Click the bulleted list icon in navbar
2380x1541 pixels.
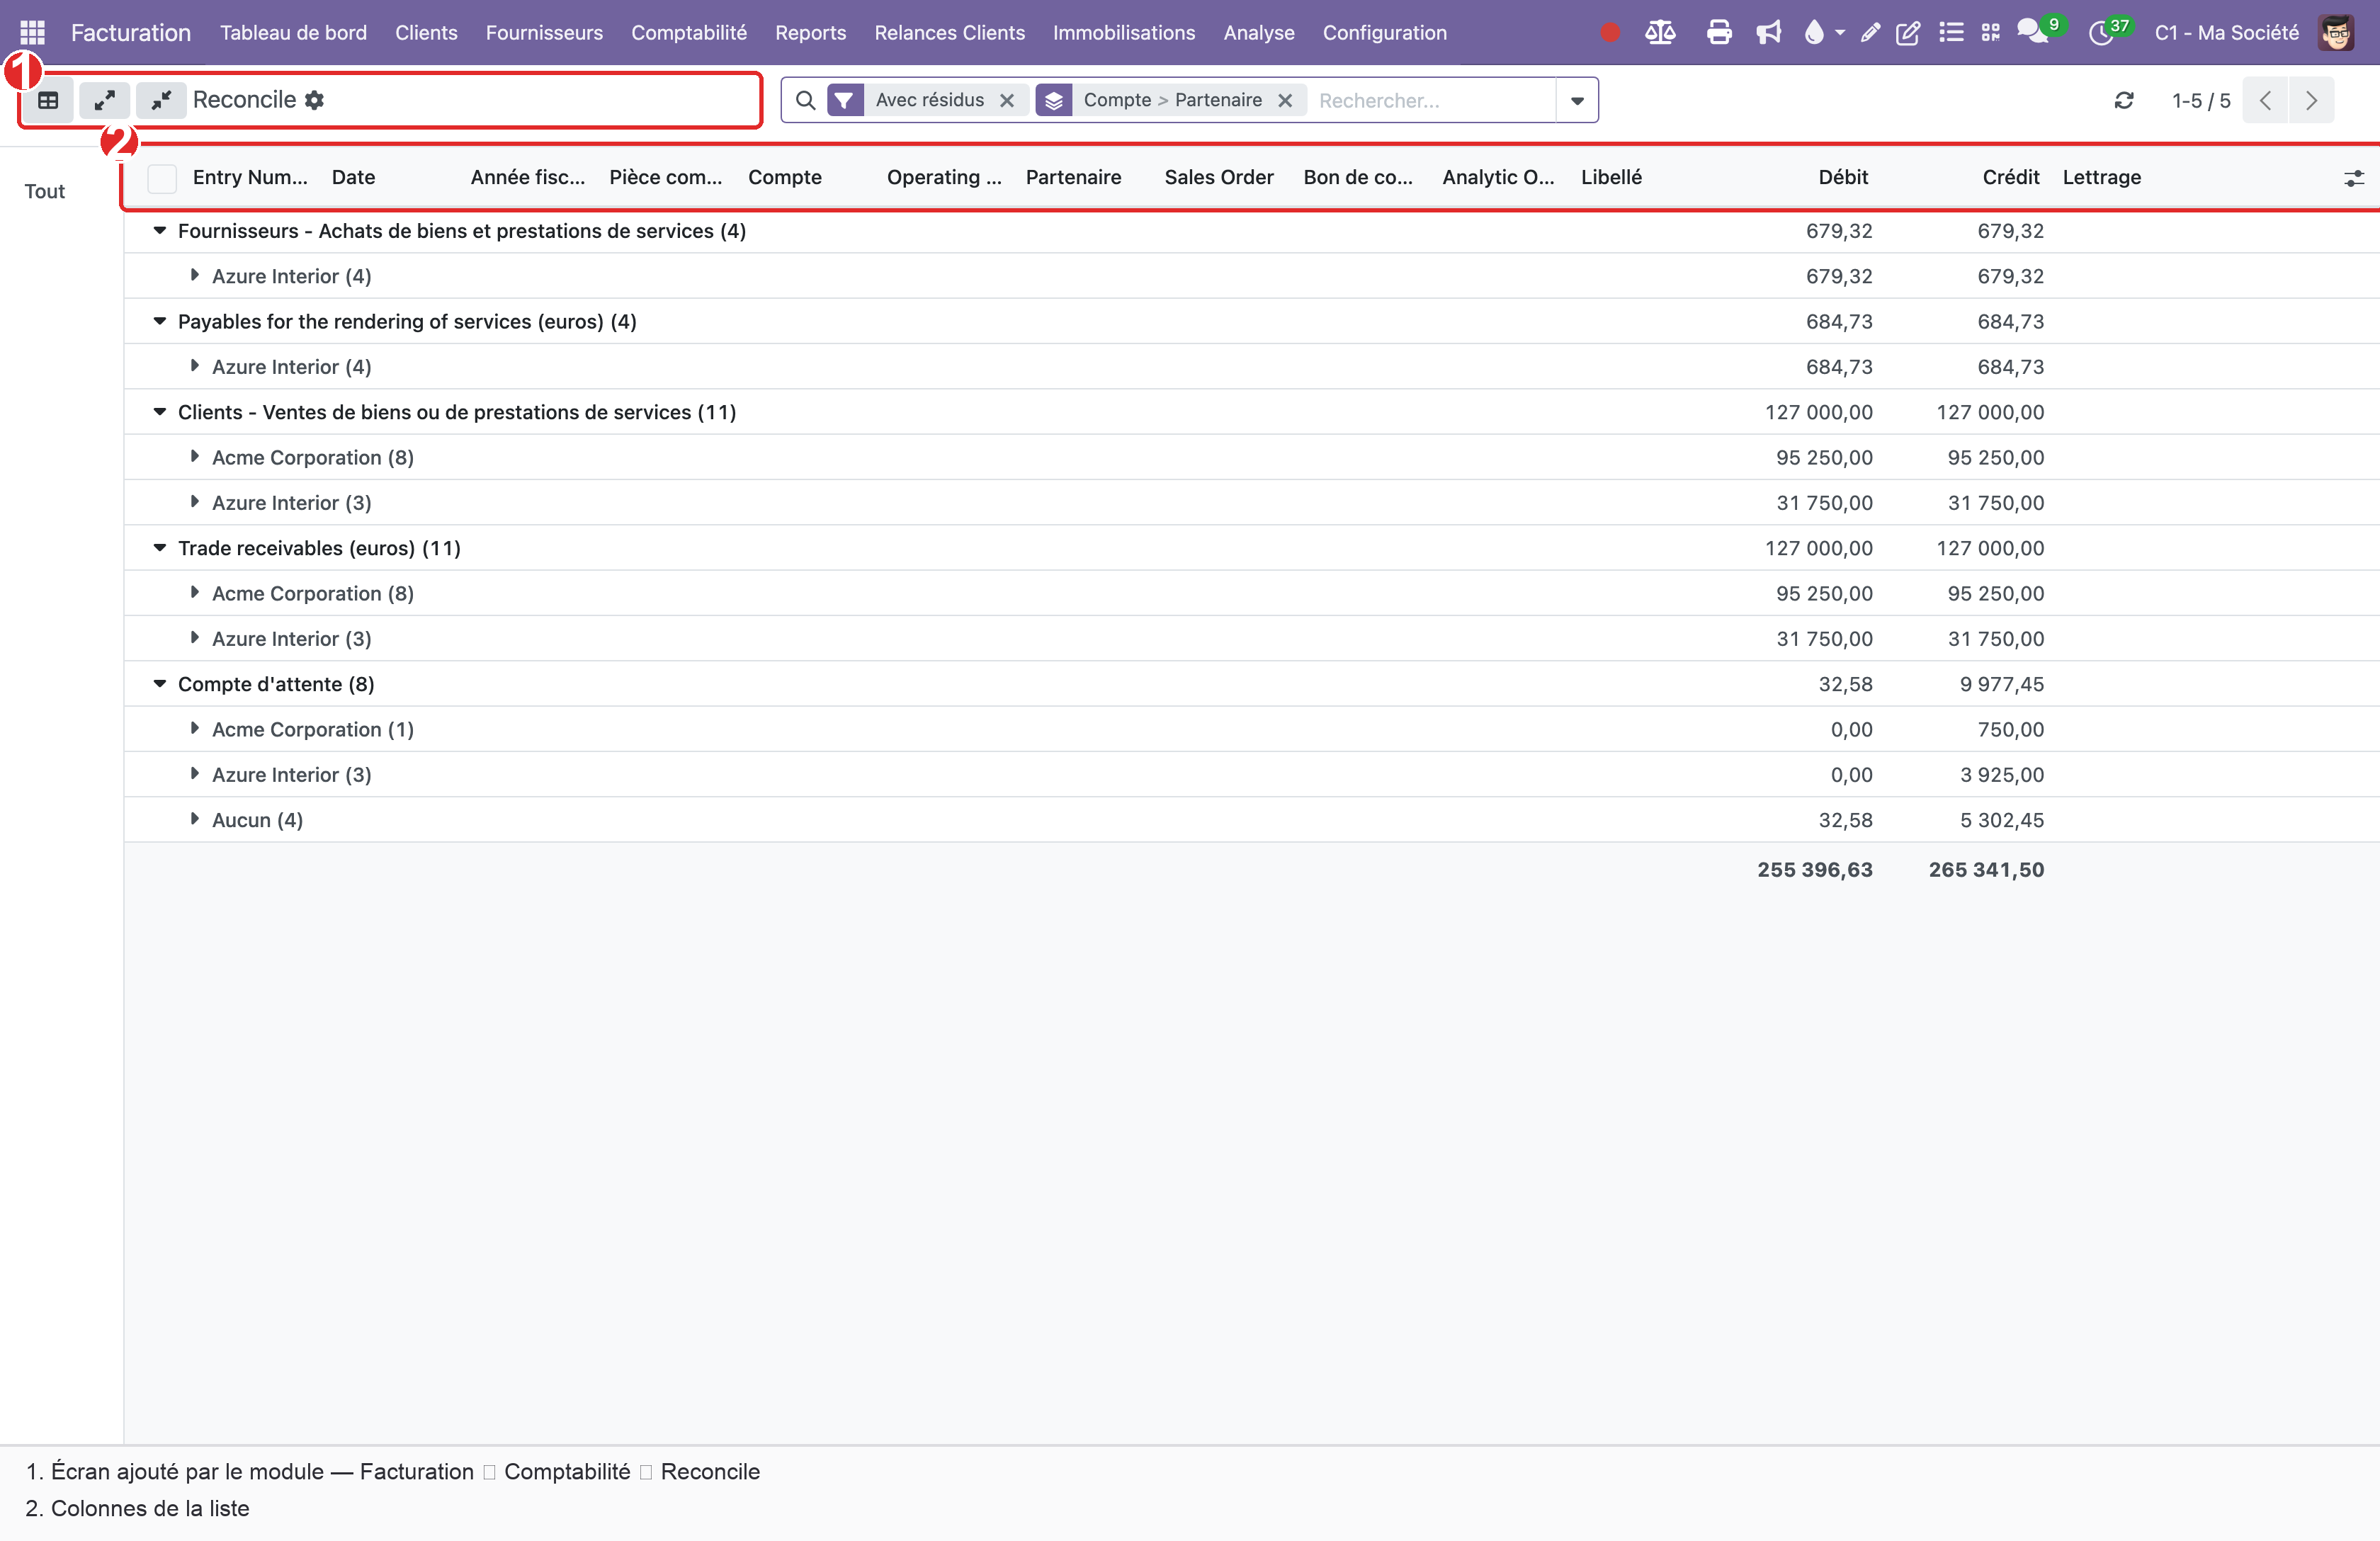coord(1950,32)
